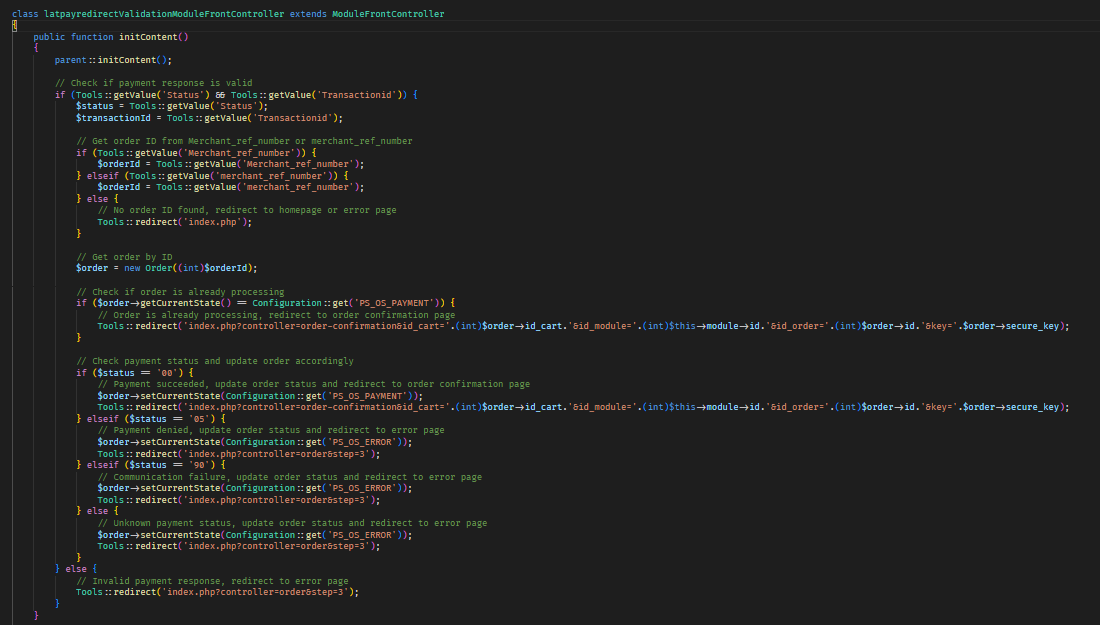Click the line 'parent::initContent();'
The height and width of the screenshot is (625, 1100).
[113, 60]
